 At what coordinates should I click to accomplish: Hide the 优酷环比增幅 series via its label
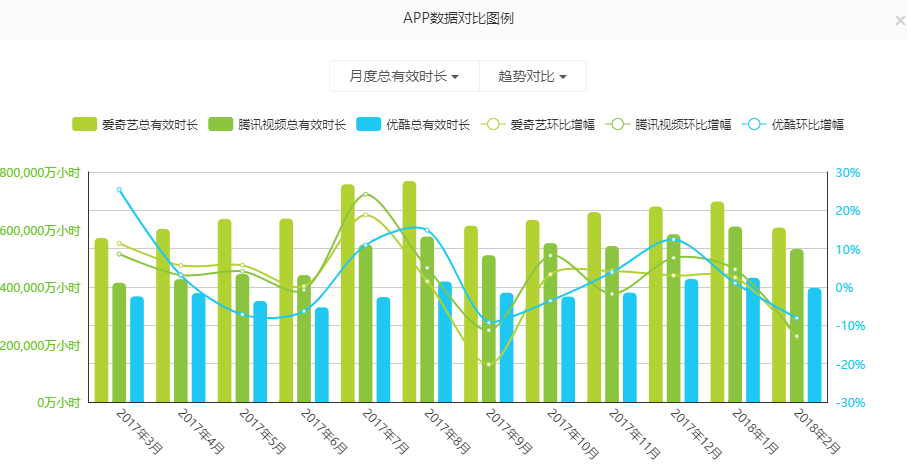[808, 125]
